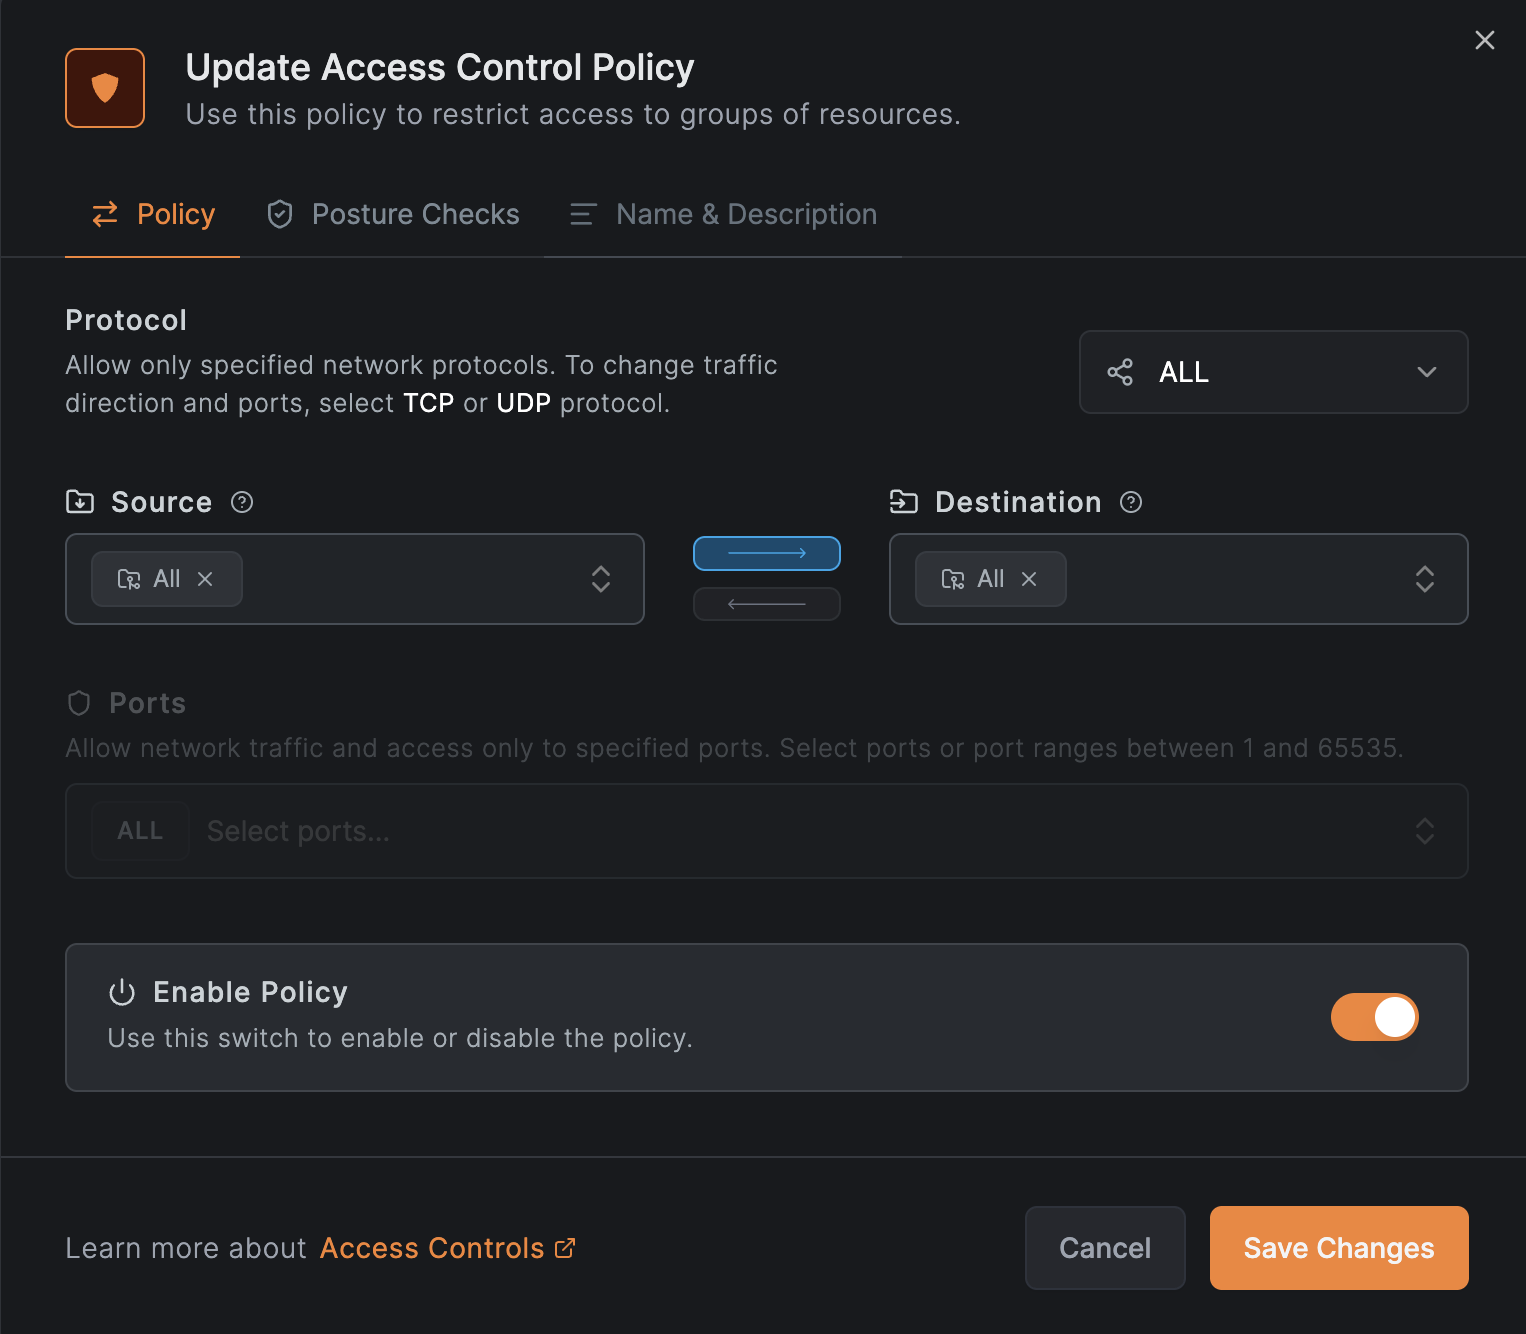The width and height of the screenshot is (1526, 1334).
Task: Open the ALL protocol dropdown
Action: point(1273,372)
